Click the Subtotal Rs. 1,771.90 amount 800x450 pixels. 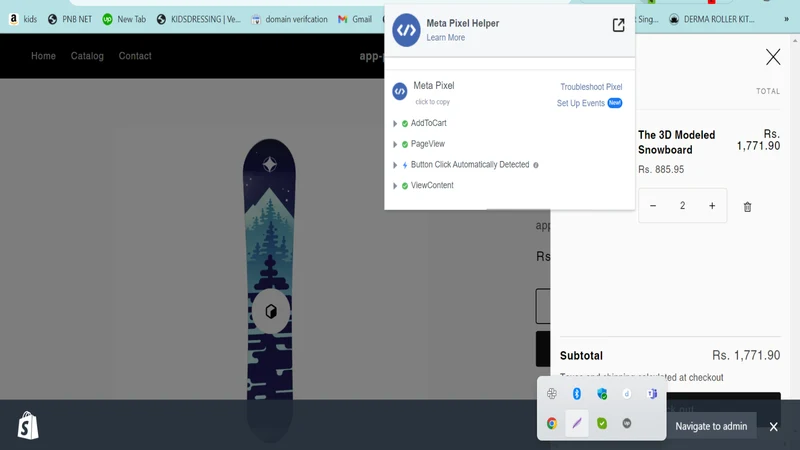[x=746, y=356]
